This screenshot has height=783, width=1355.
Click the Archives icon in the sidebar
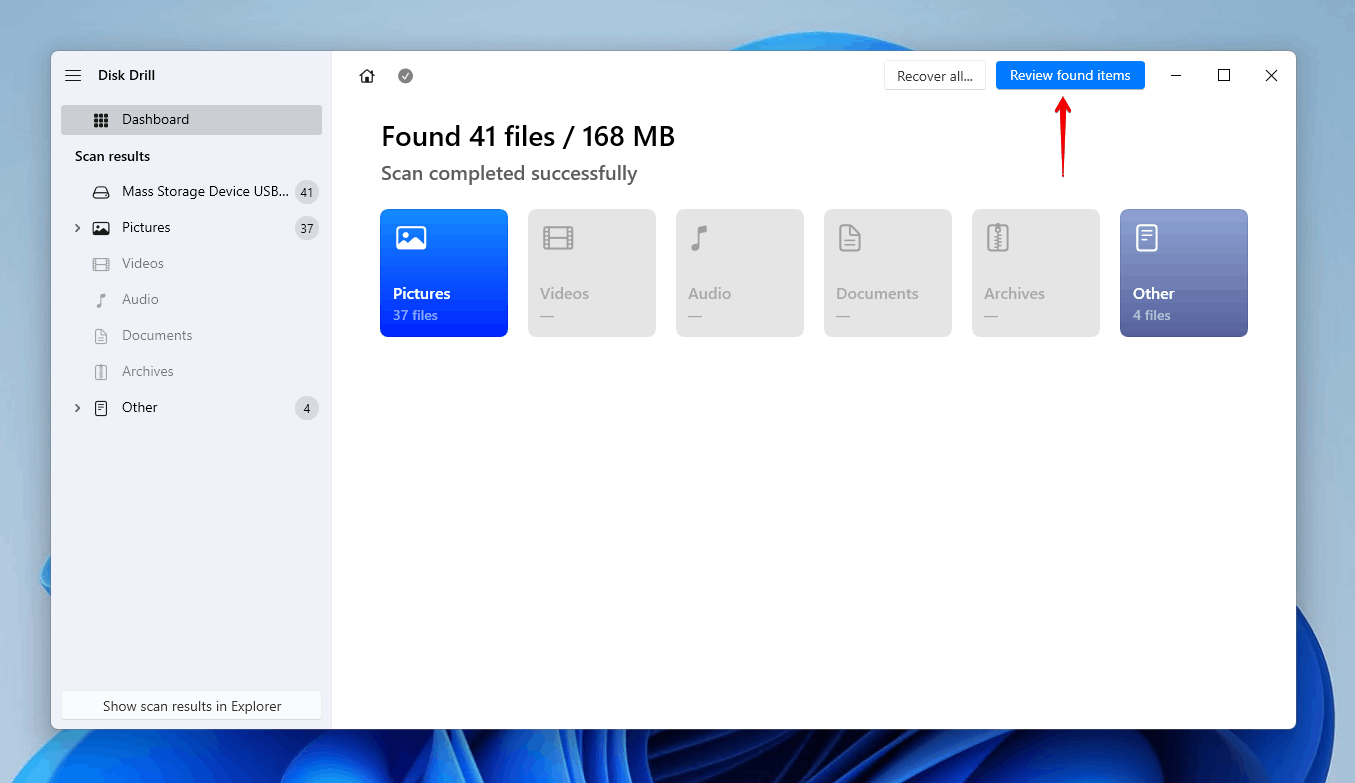coord(101,372)
